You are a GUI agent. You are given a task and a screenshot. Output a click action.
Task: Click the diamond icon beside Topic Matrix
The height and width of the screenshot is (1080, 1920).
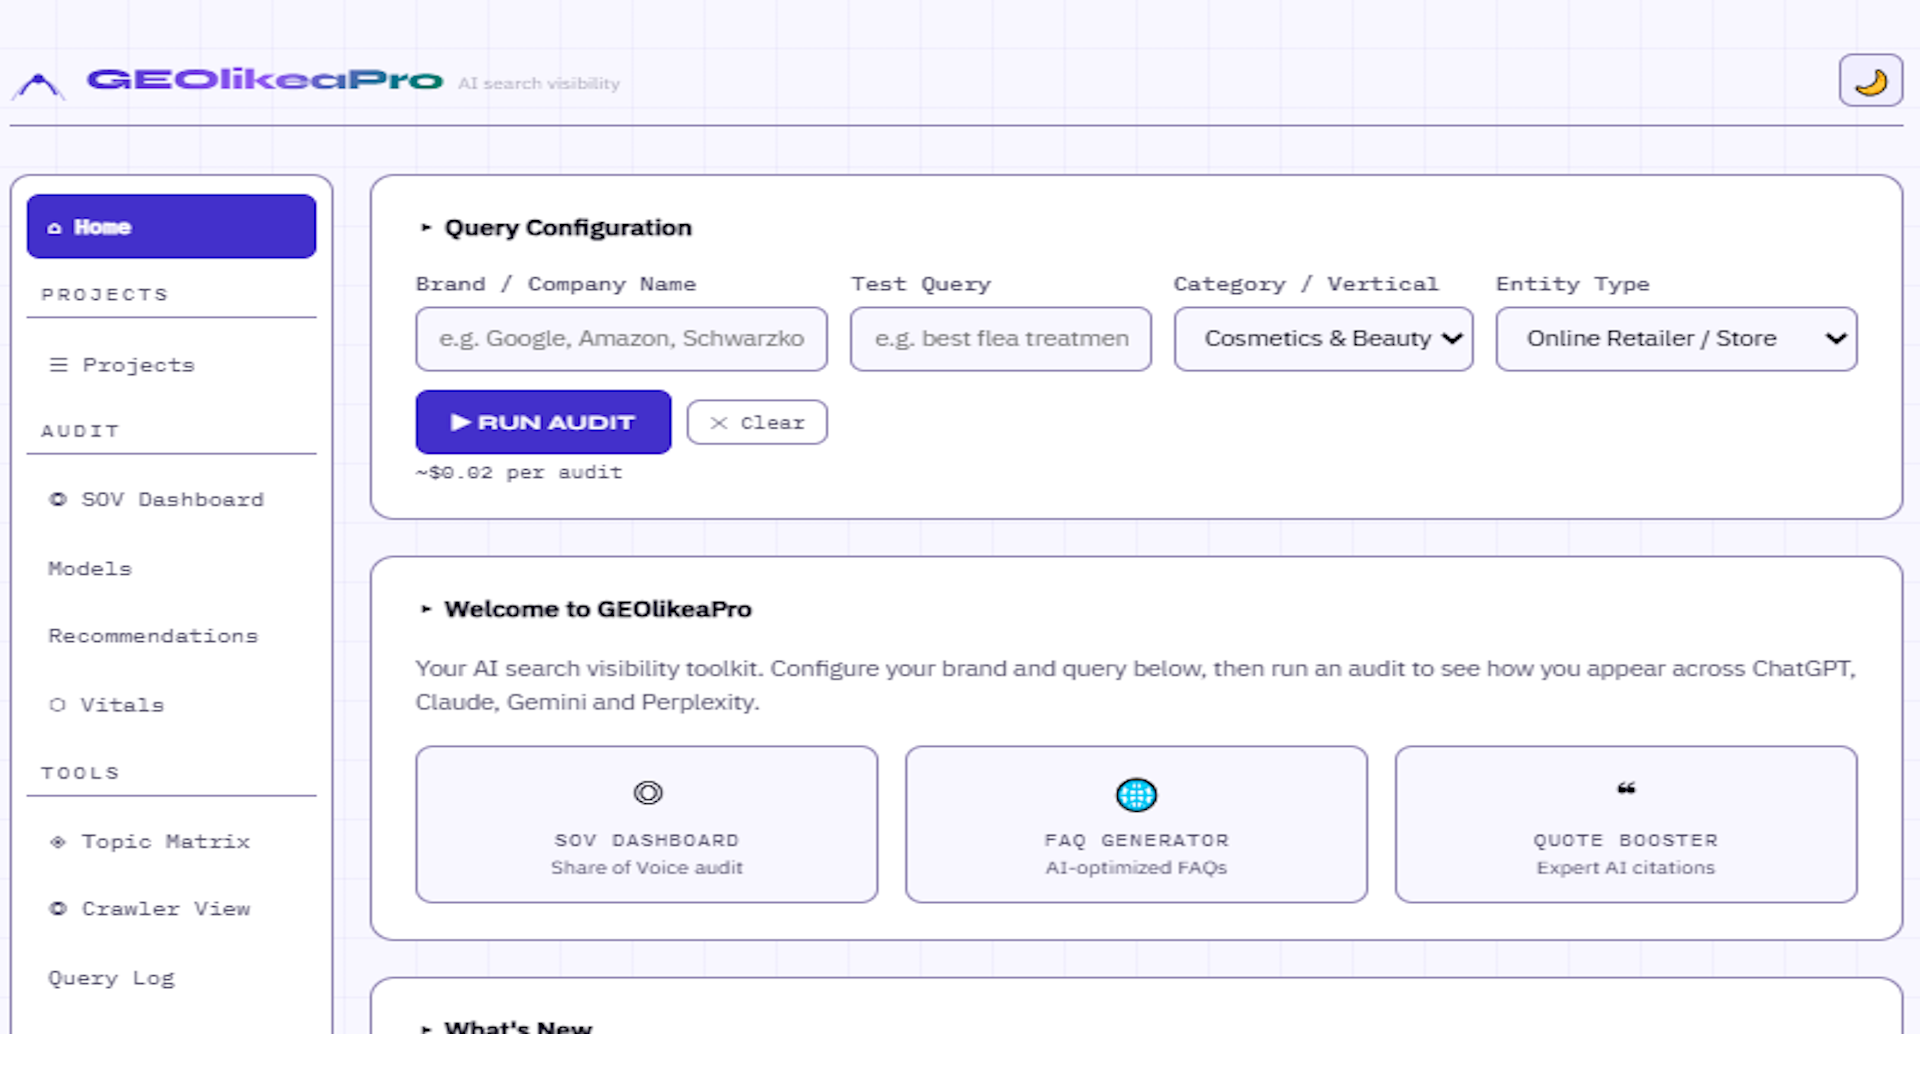click(58, 842)
